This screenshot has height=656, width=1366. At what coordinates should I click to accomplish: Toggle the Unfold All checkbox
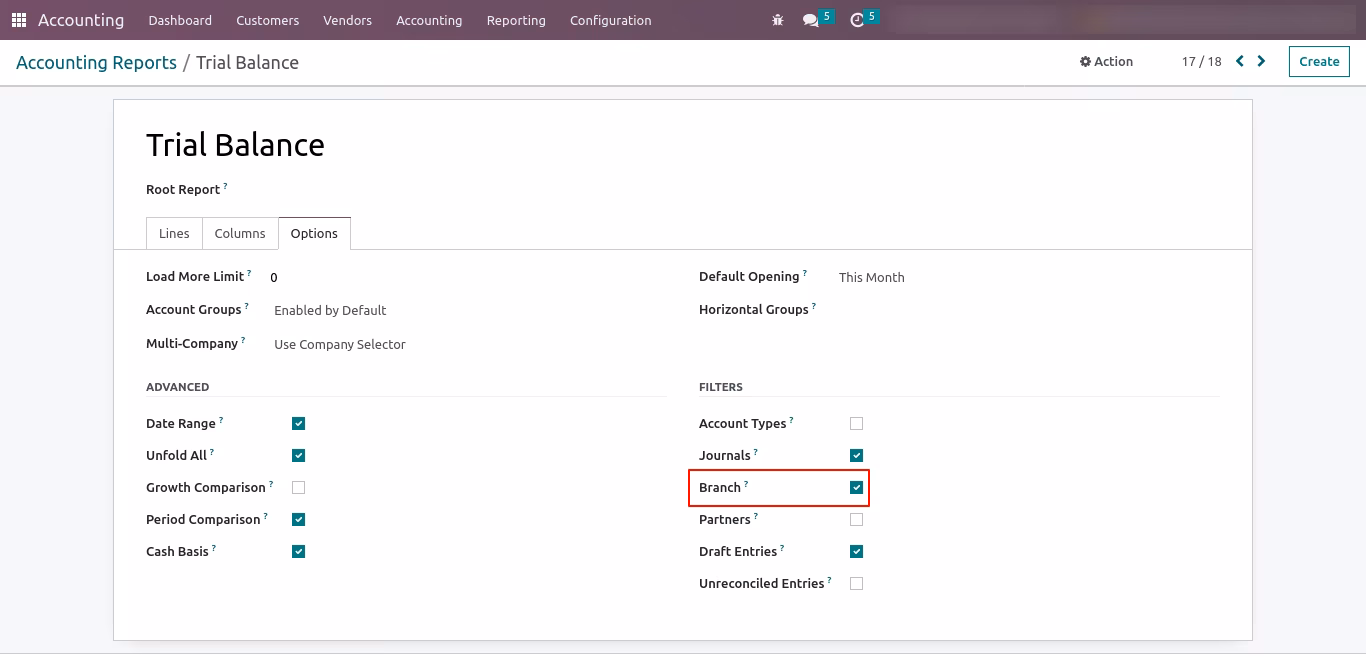pos(298,455)
